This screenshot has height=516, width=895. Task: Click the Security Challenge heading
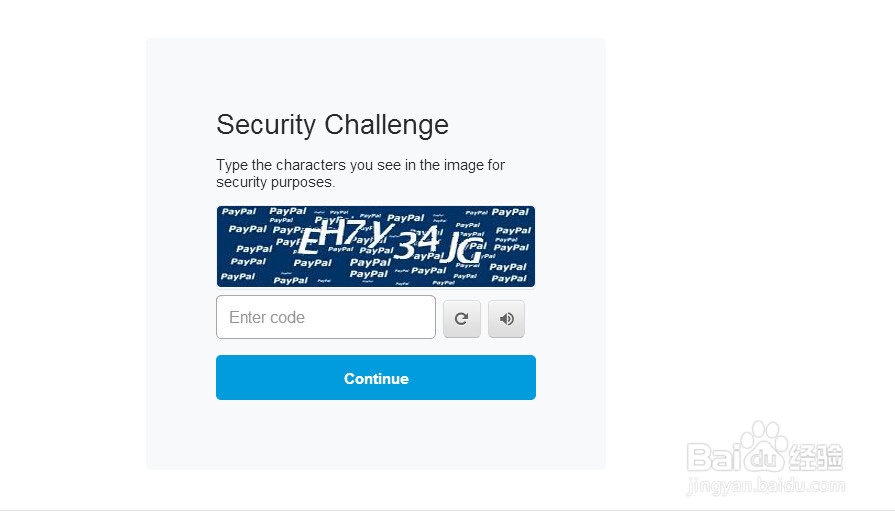tap(332, 125)
